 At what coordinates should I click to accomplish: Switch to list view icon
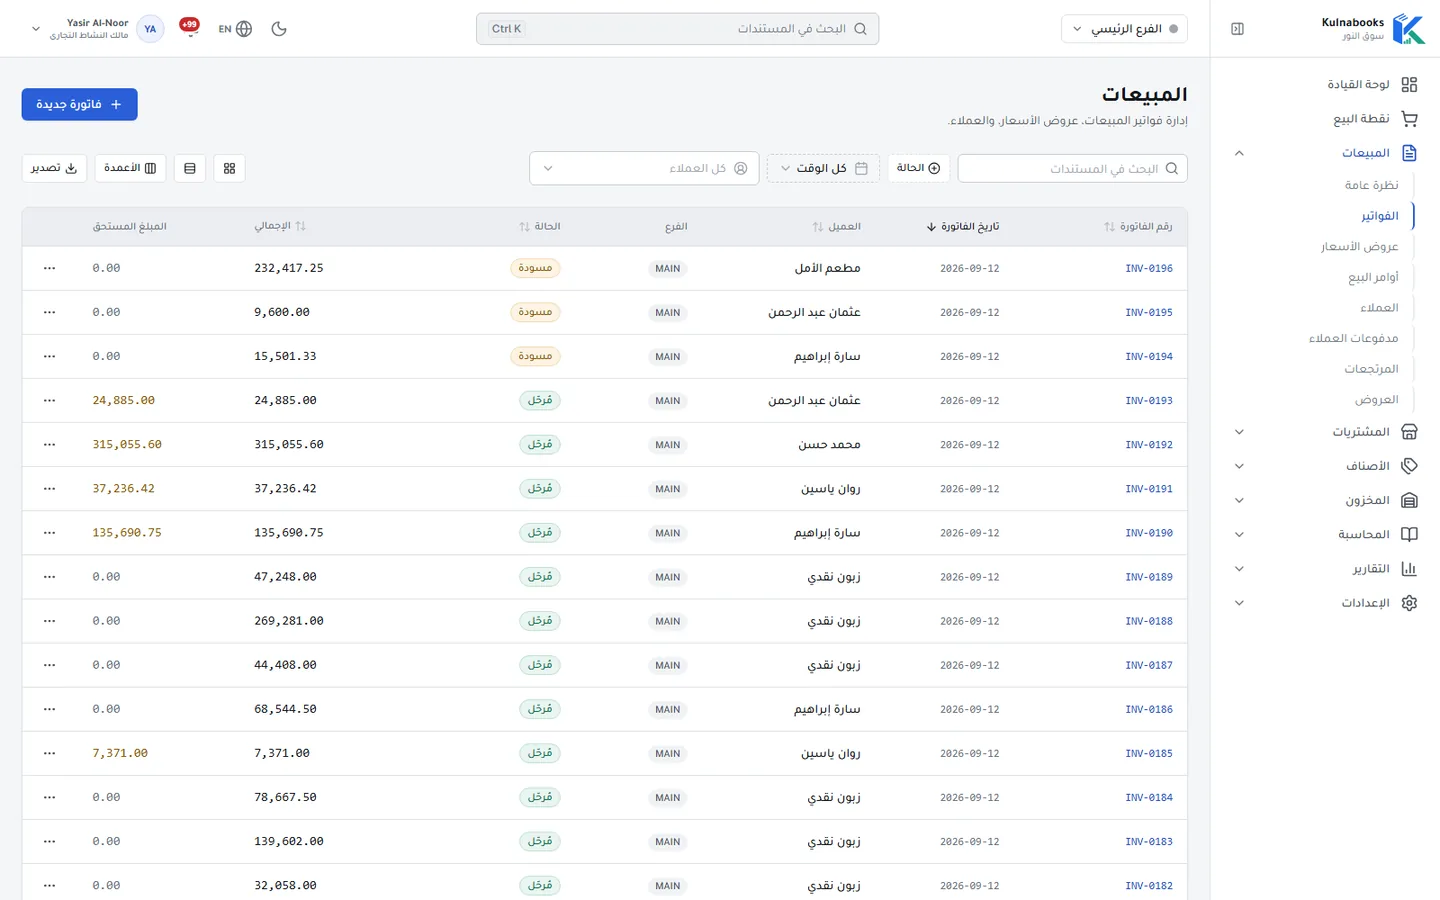[x=190, y=168]
